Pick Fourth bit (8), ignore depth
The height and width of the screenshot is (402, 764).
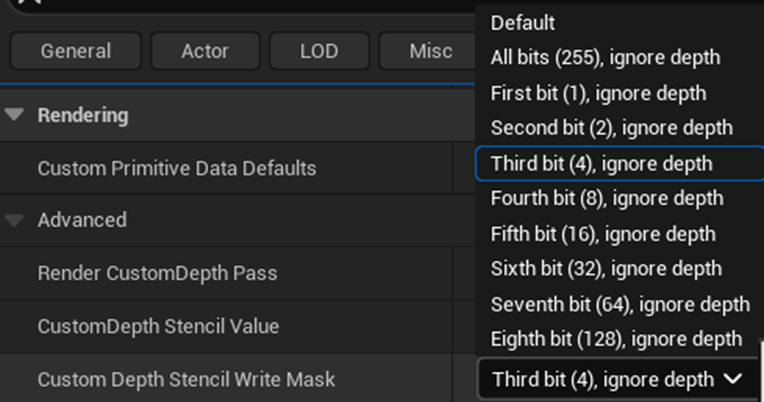pyautogui.click(x=606, y=198)
